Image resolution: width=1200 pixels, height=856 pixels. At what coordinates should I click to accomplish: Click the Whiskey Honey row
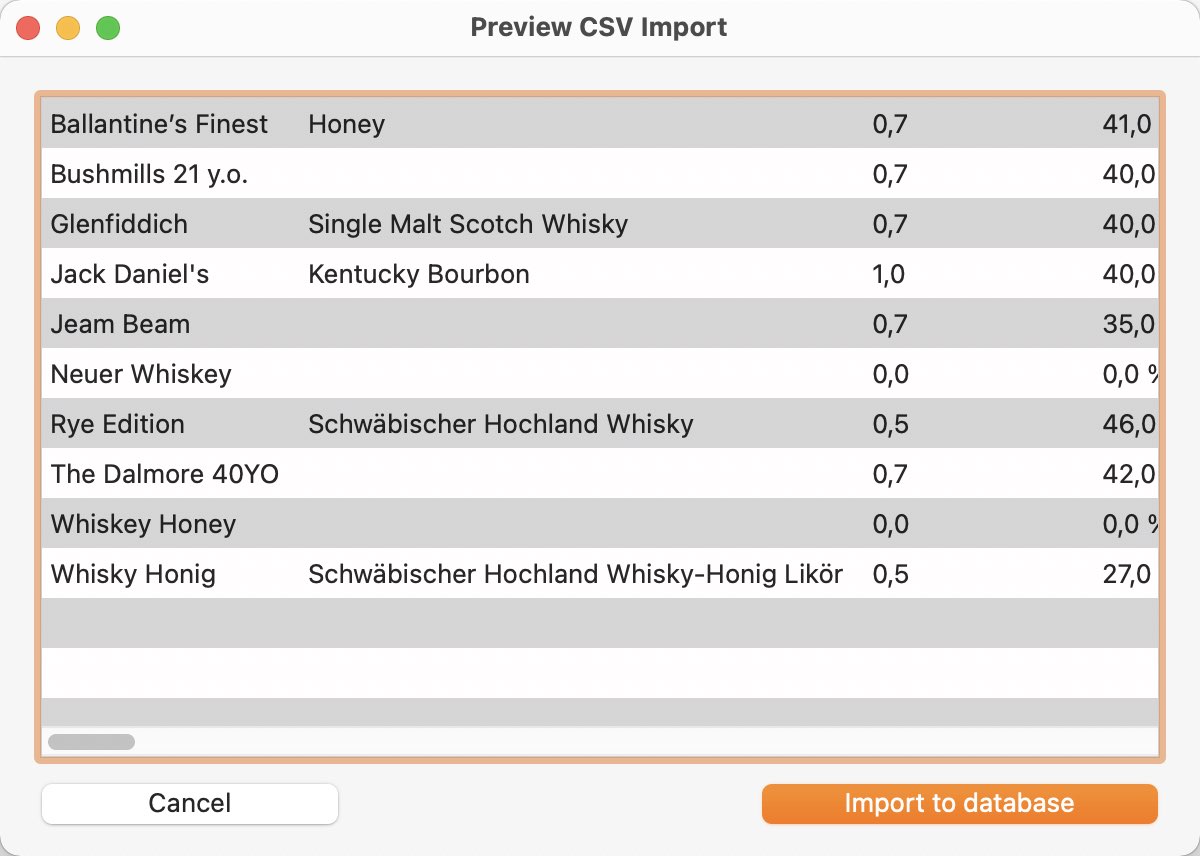(x=600, y=523)
